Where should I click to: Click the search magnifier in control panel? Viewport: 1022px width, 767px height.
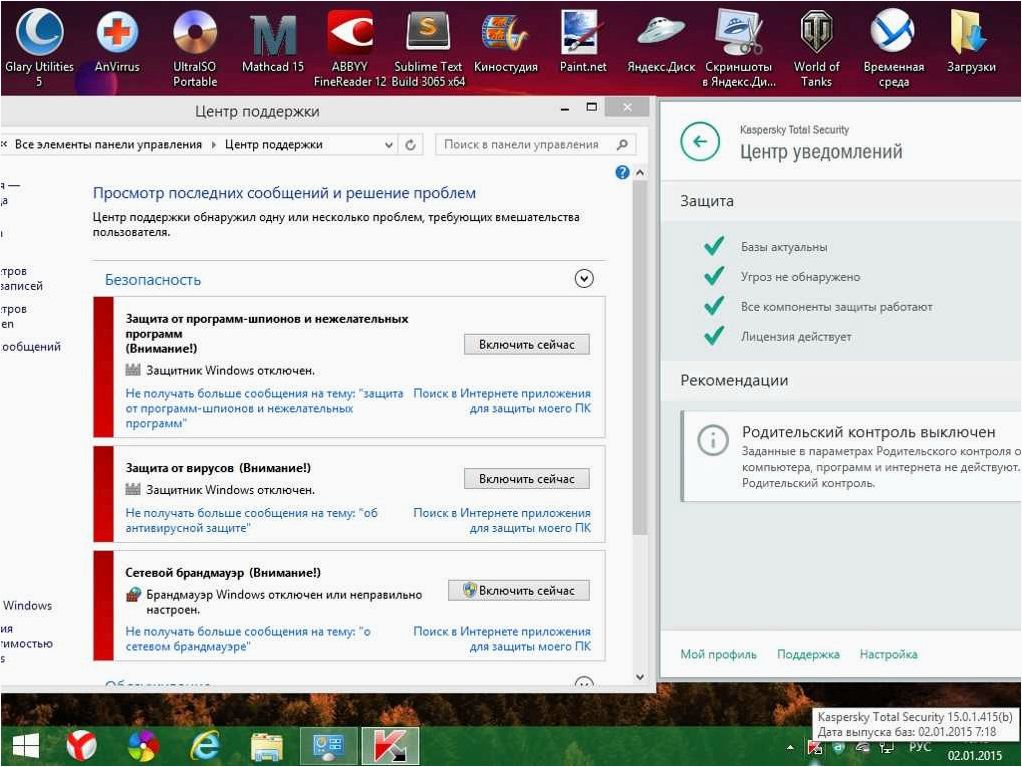click(622, 145)
